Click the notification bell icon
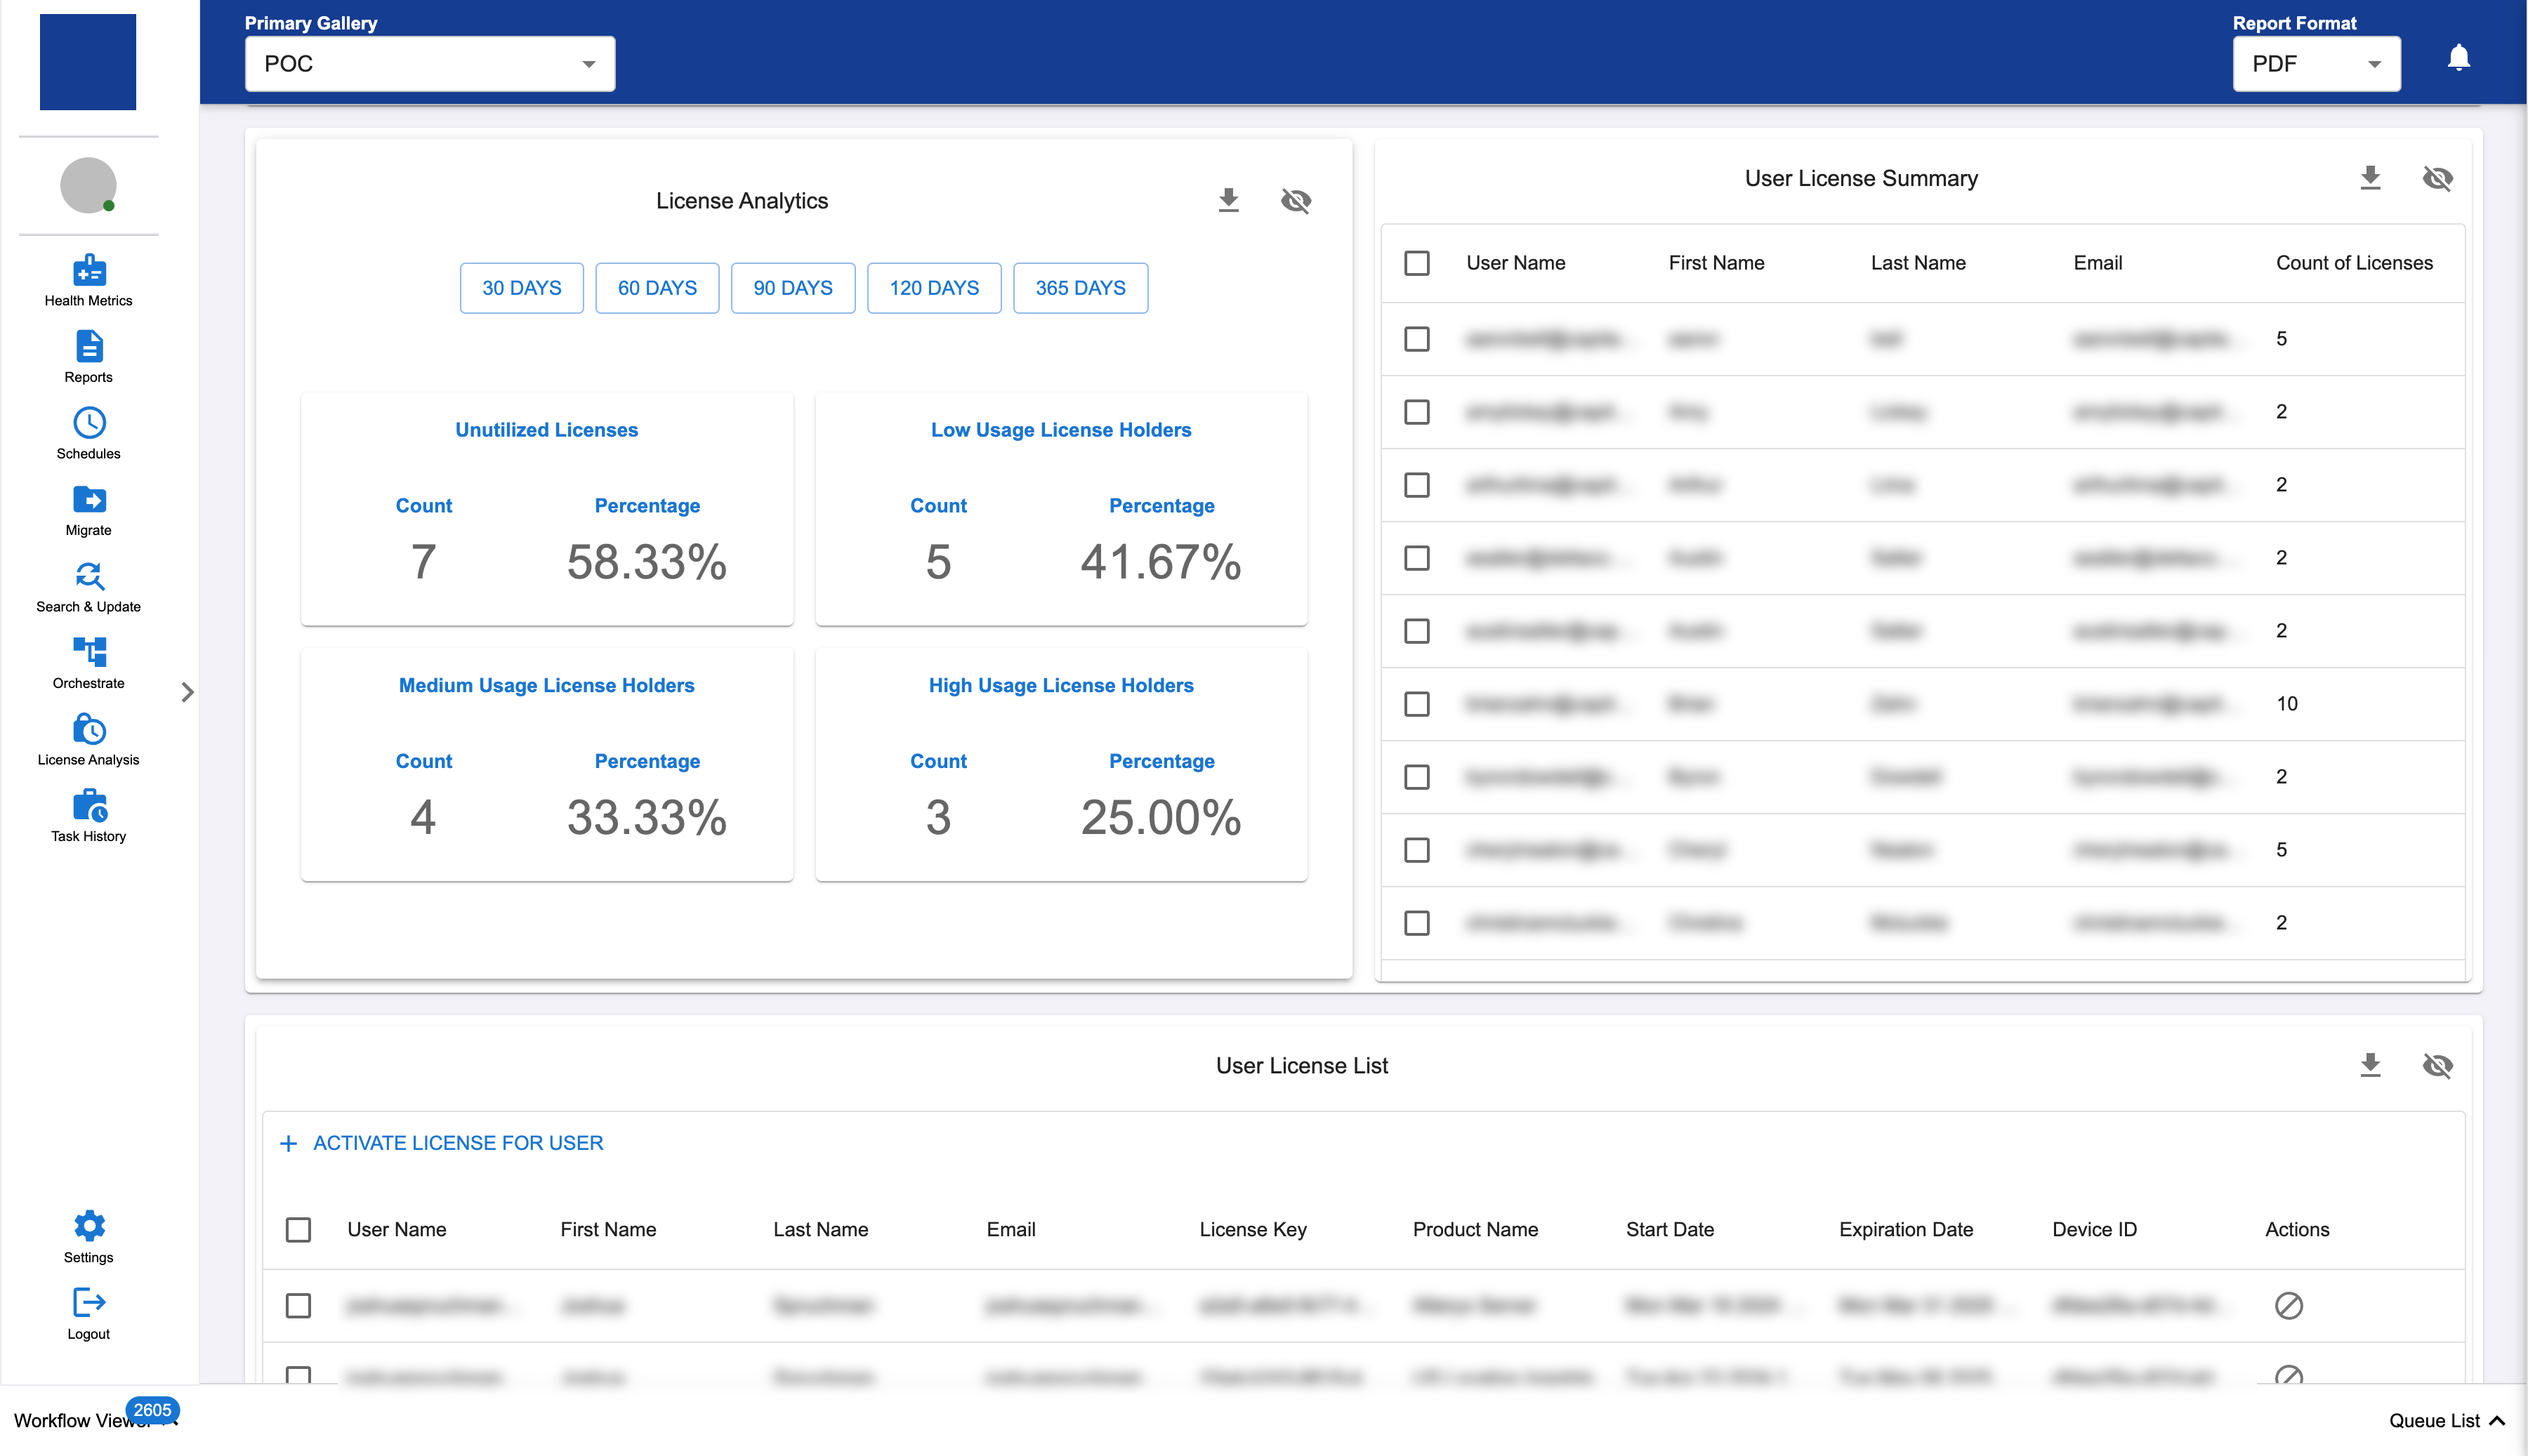 click(2458, 58)
